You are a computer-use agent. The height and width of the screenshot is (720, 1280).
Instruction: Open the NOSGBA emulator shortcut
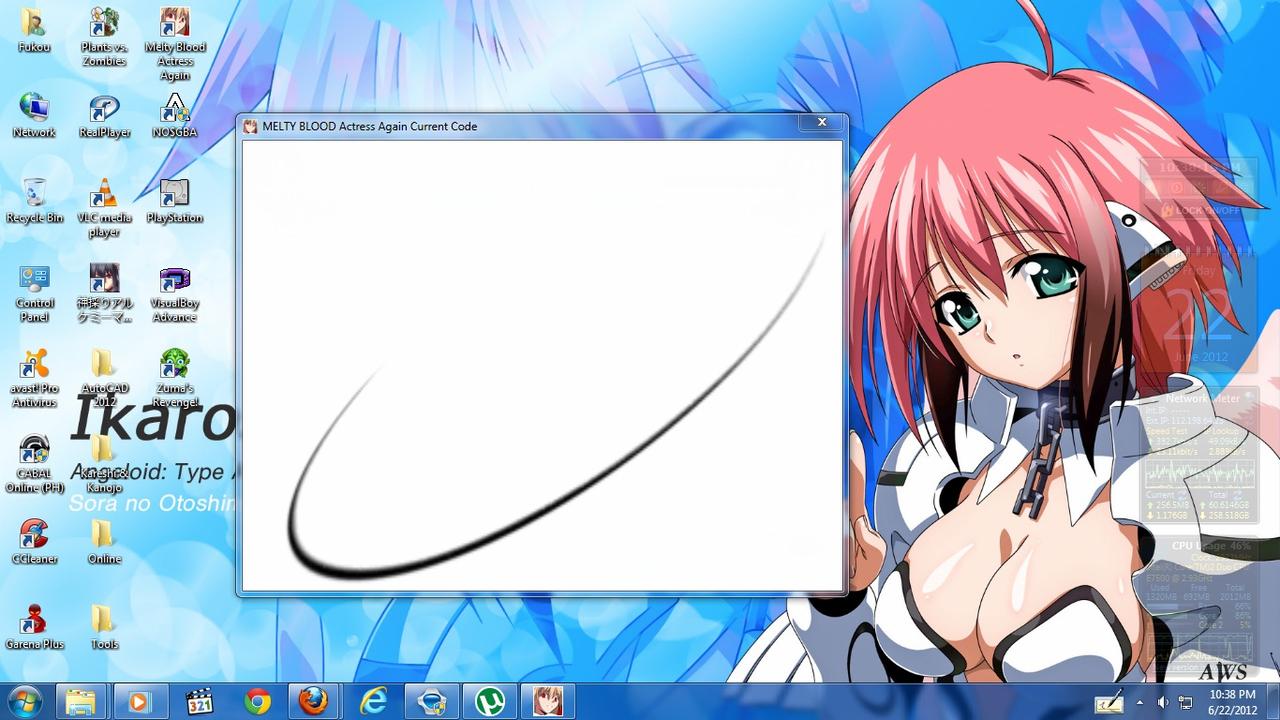(x=175, y=109)
